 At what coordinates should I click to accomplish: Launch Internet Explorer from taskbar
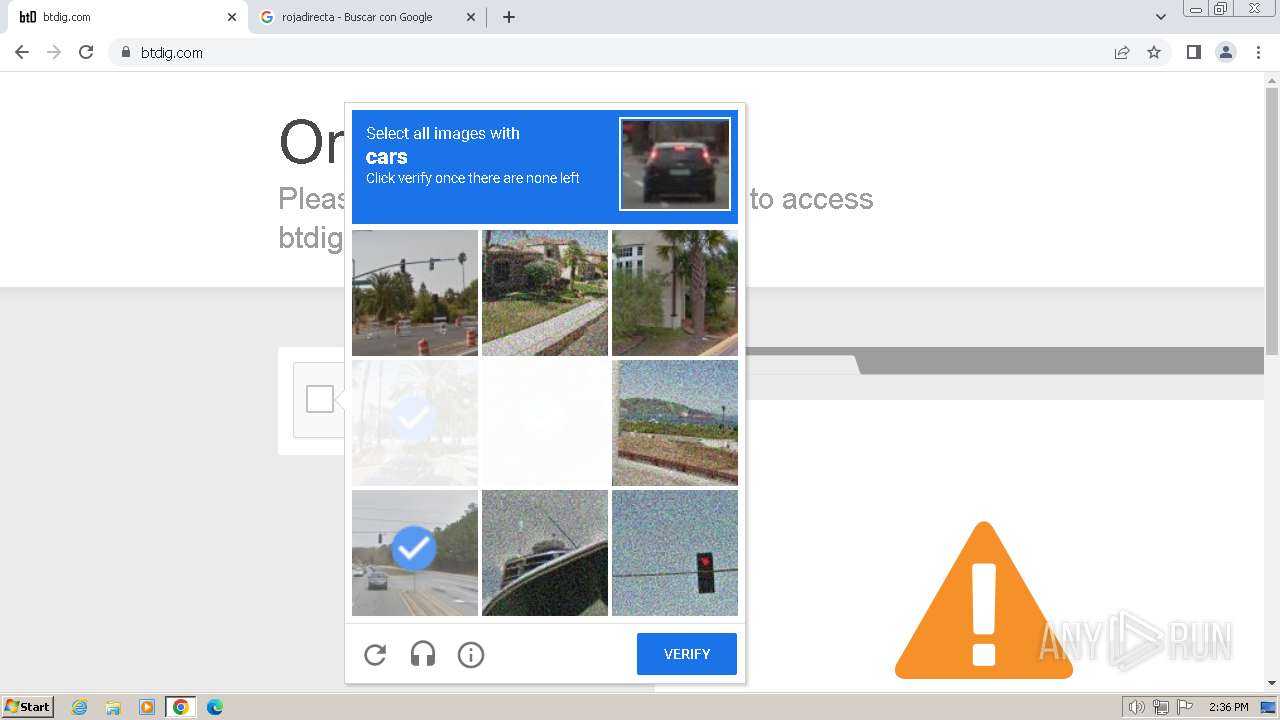point(79,707)
